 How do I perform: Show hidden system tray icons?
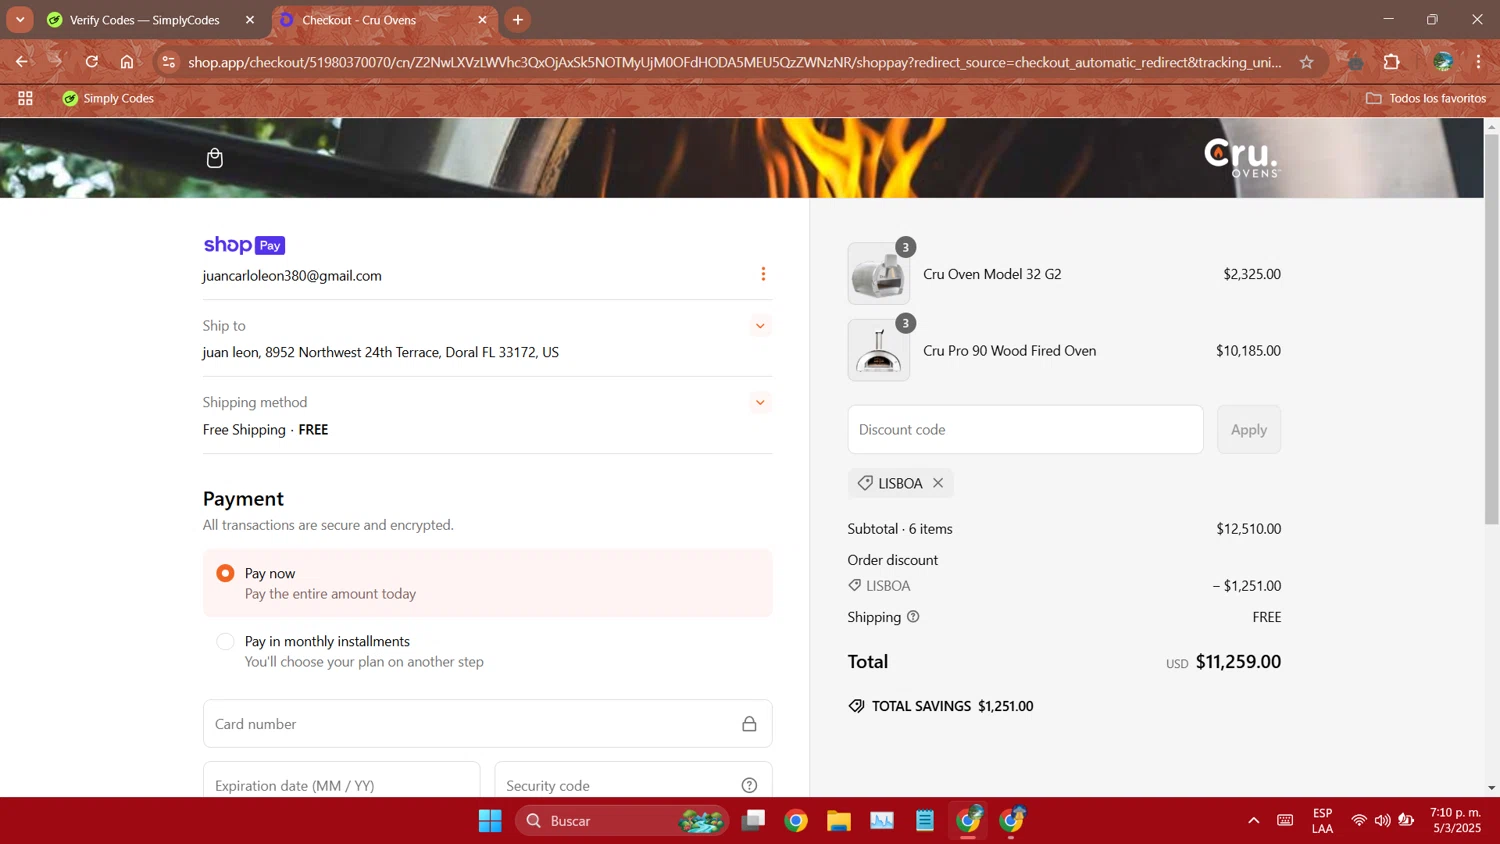click(x=1253, y=821)
